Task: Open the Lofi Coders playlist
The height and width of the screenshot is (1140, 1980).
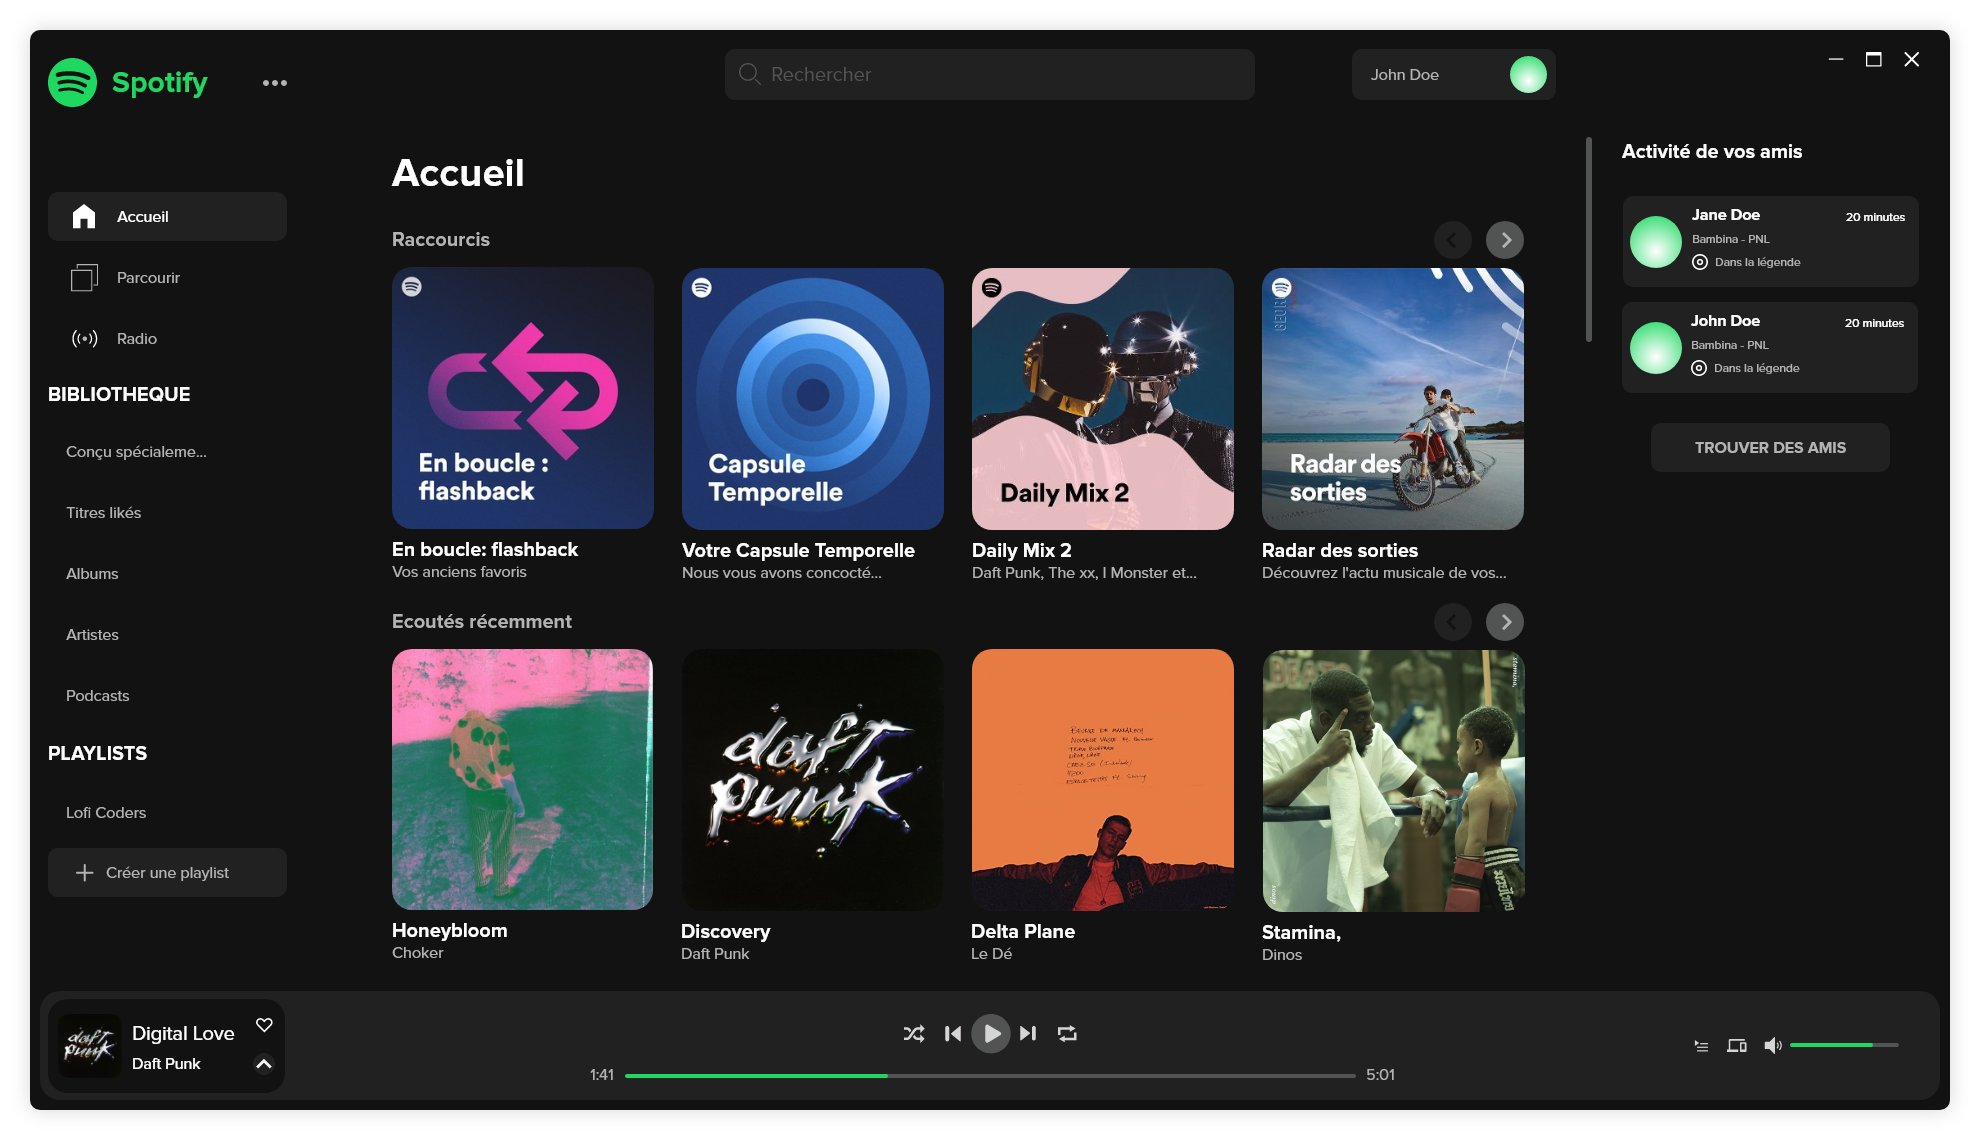Action: tap(106, 813)
